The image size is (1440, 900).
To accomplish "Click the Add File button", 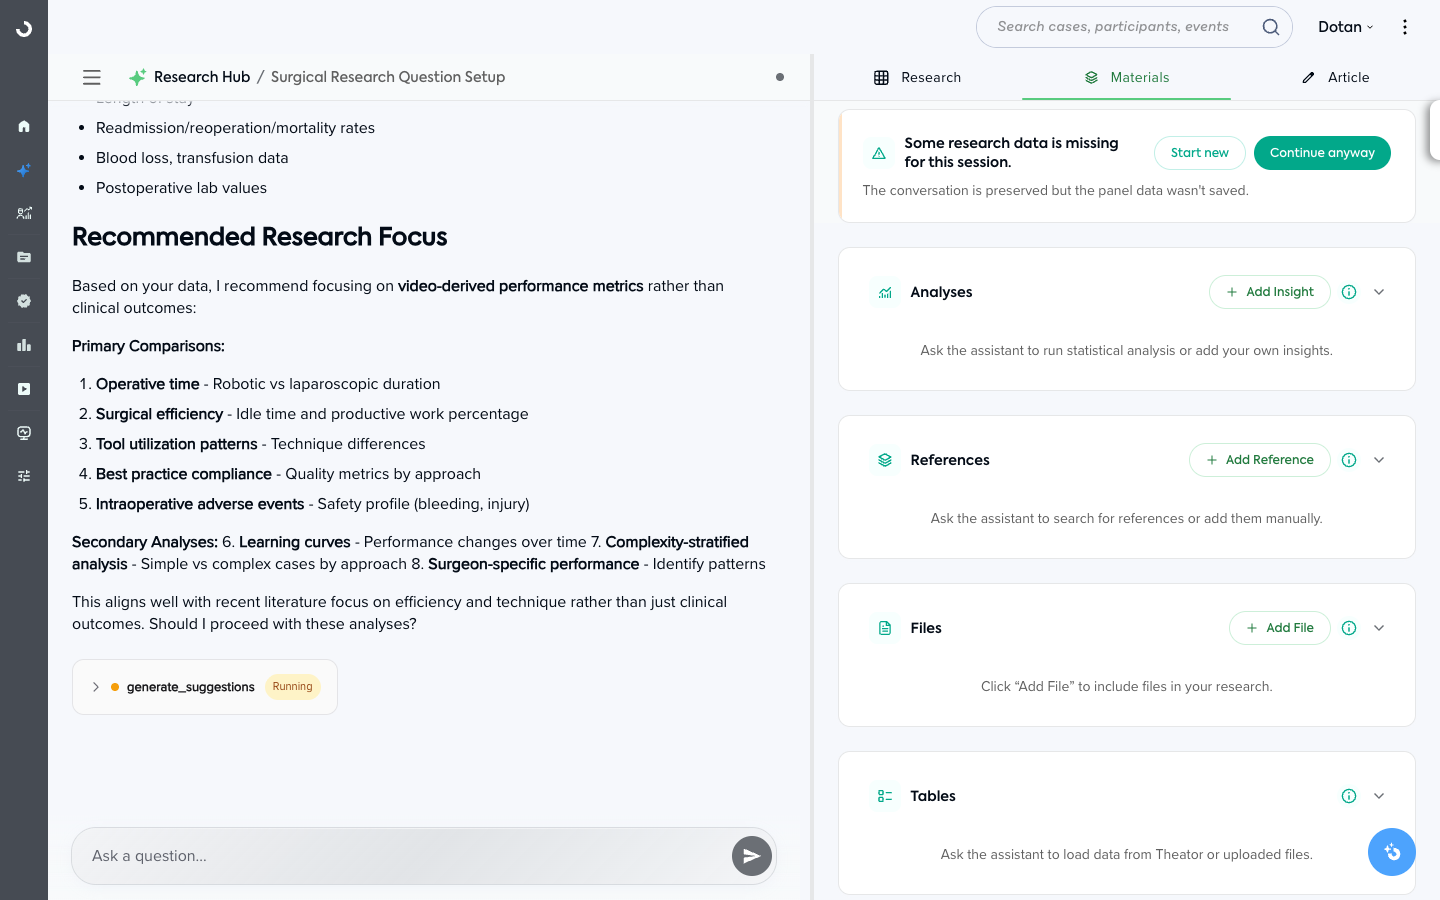I will pyautogui.click(x=1280, y=628).
